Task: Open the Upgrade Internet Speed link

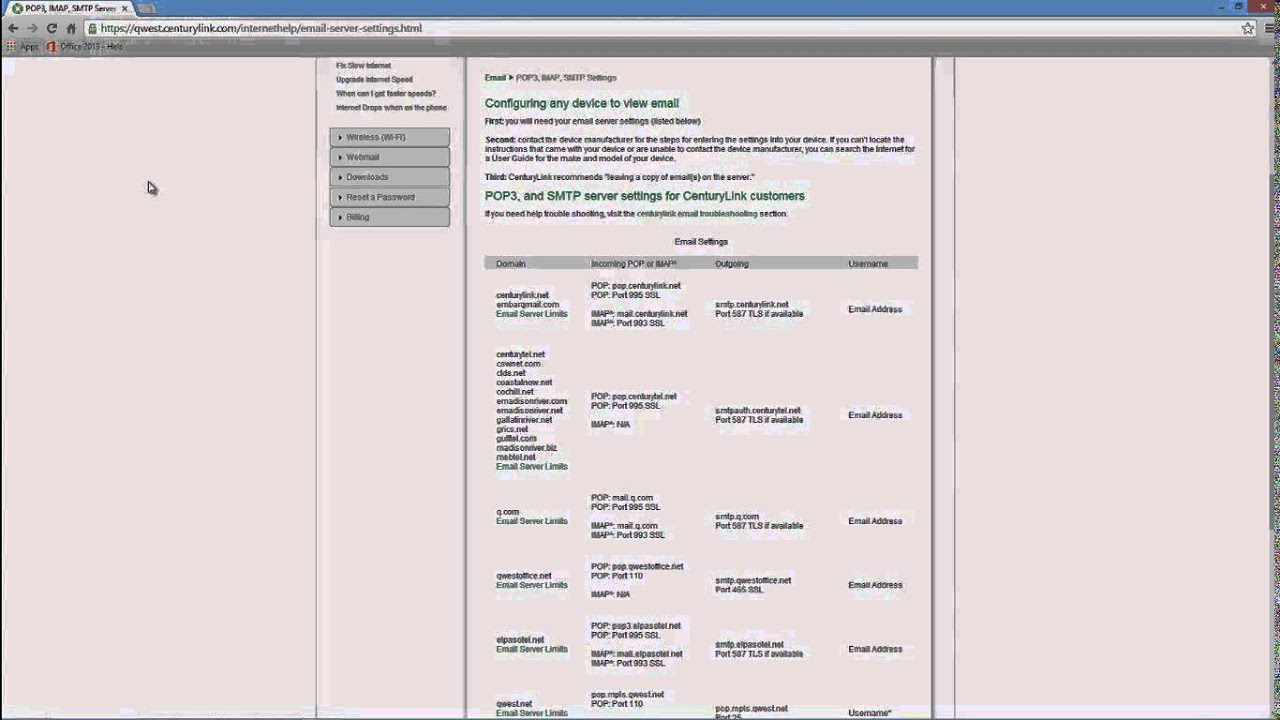Action: point(374,79)
